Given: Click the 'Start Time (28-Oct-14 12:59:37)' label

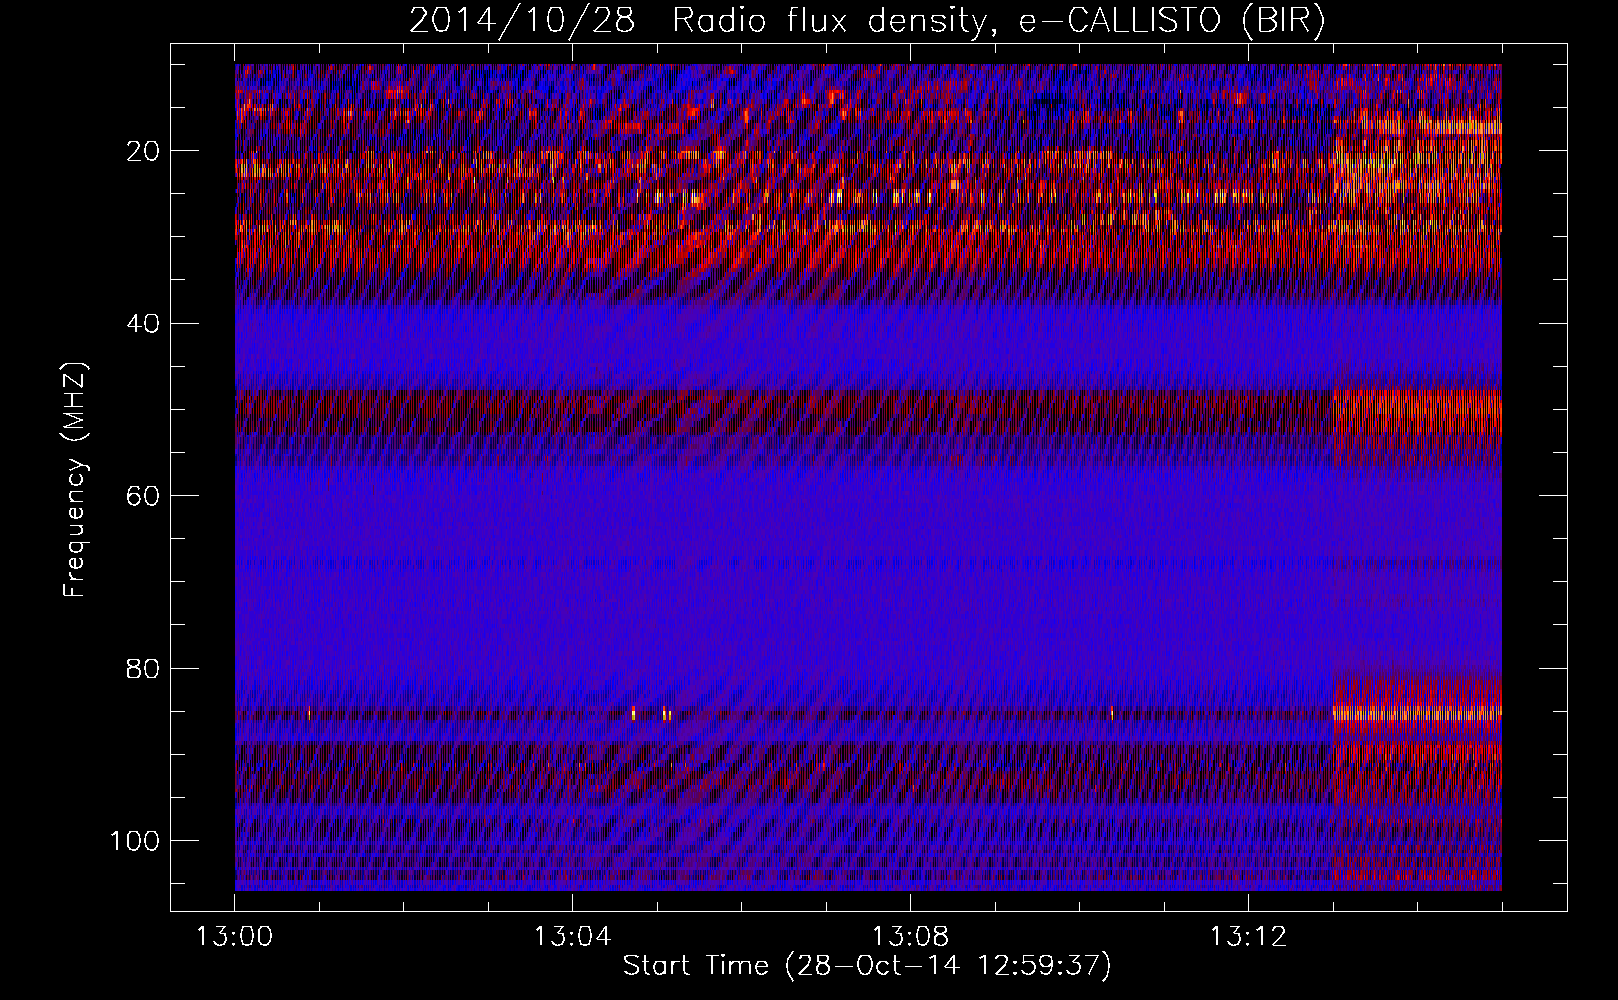Looking at the screenshot, I should pyautogui.click(x=867, y=966).
